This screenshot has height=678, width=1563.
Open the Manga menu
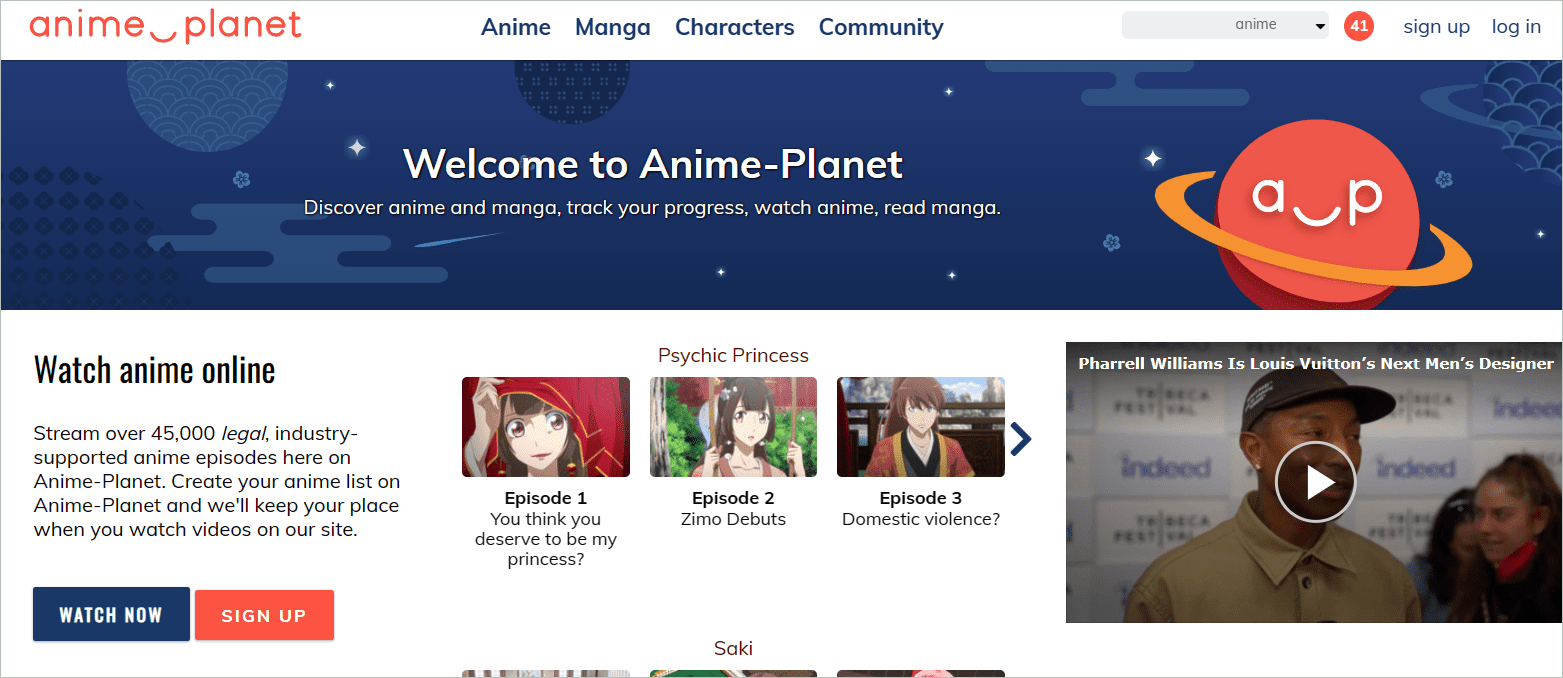tap(613, 28)
